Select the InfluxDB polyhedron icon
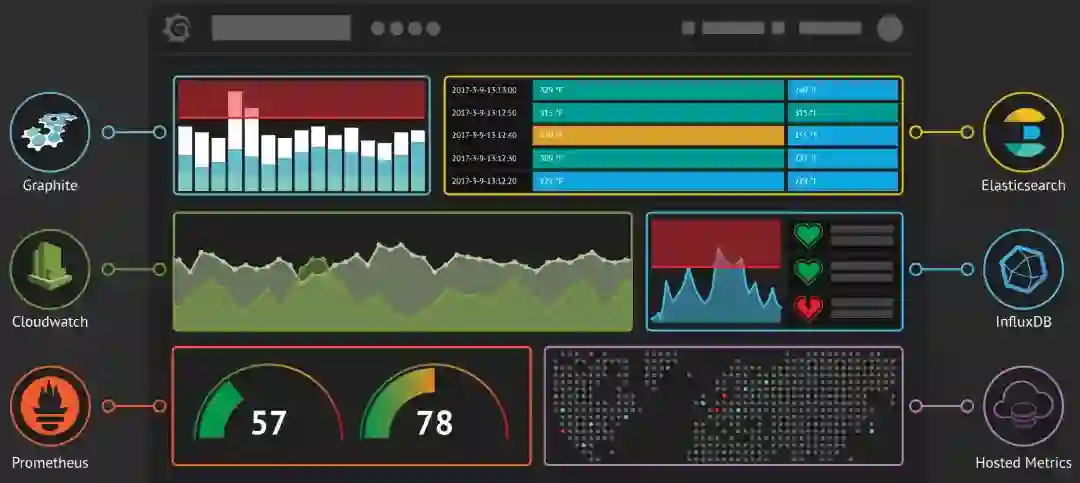Screen dimensions: 1080x483 point(1023,269)
